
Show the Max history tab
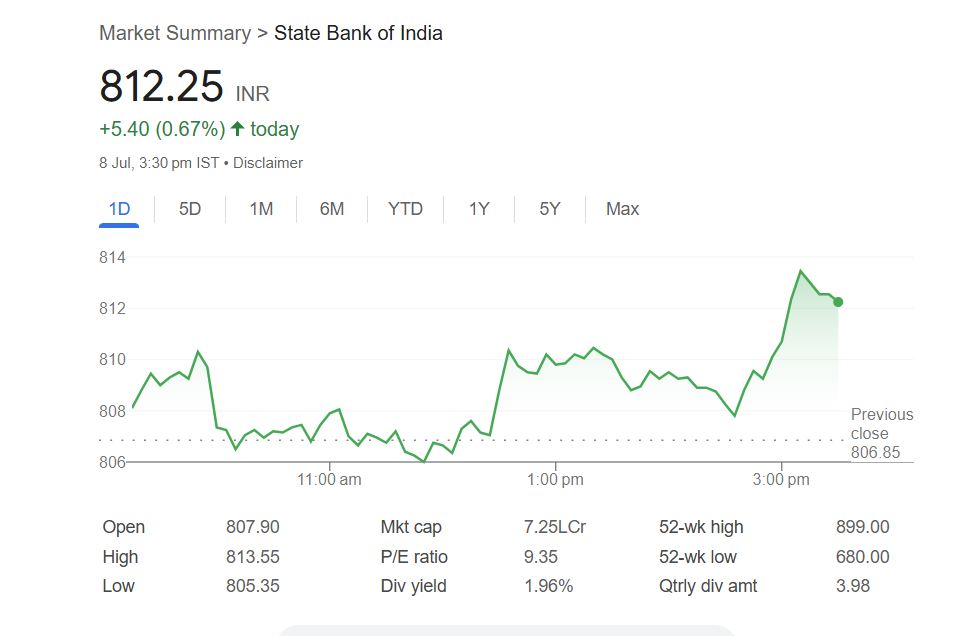pos(622,209)
